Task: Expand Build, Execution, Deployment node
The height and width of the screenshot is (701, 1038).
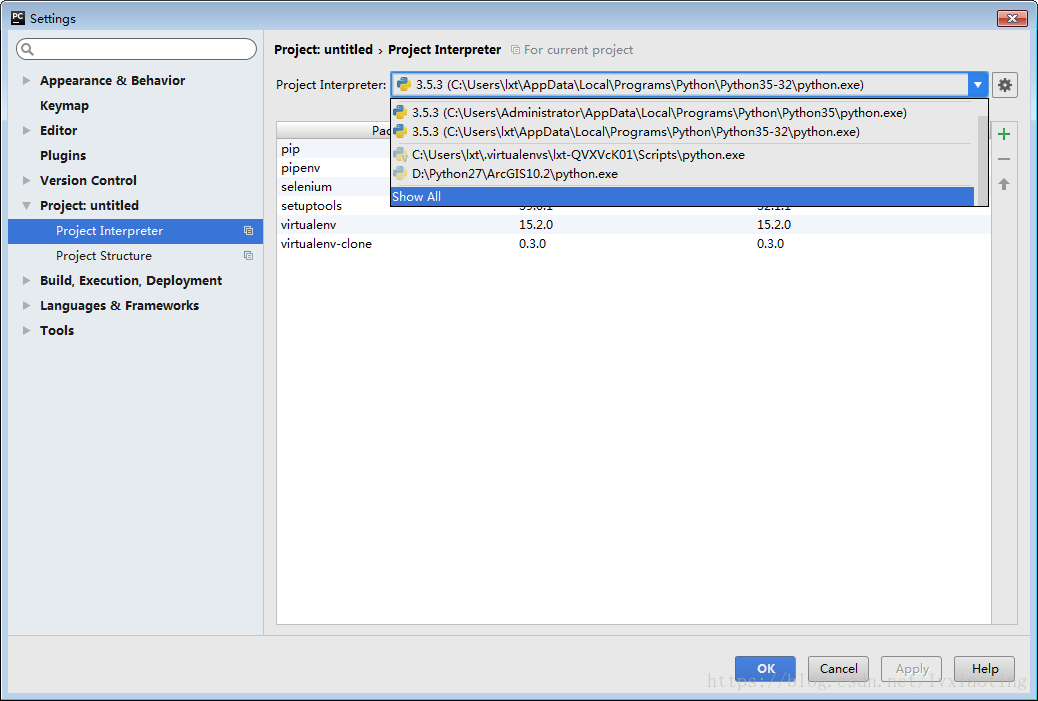Action: coord(26,281)
